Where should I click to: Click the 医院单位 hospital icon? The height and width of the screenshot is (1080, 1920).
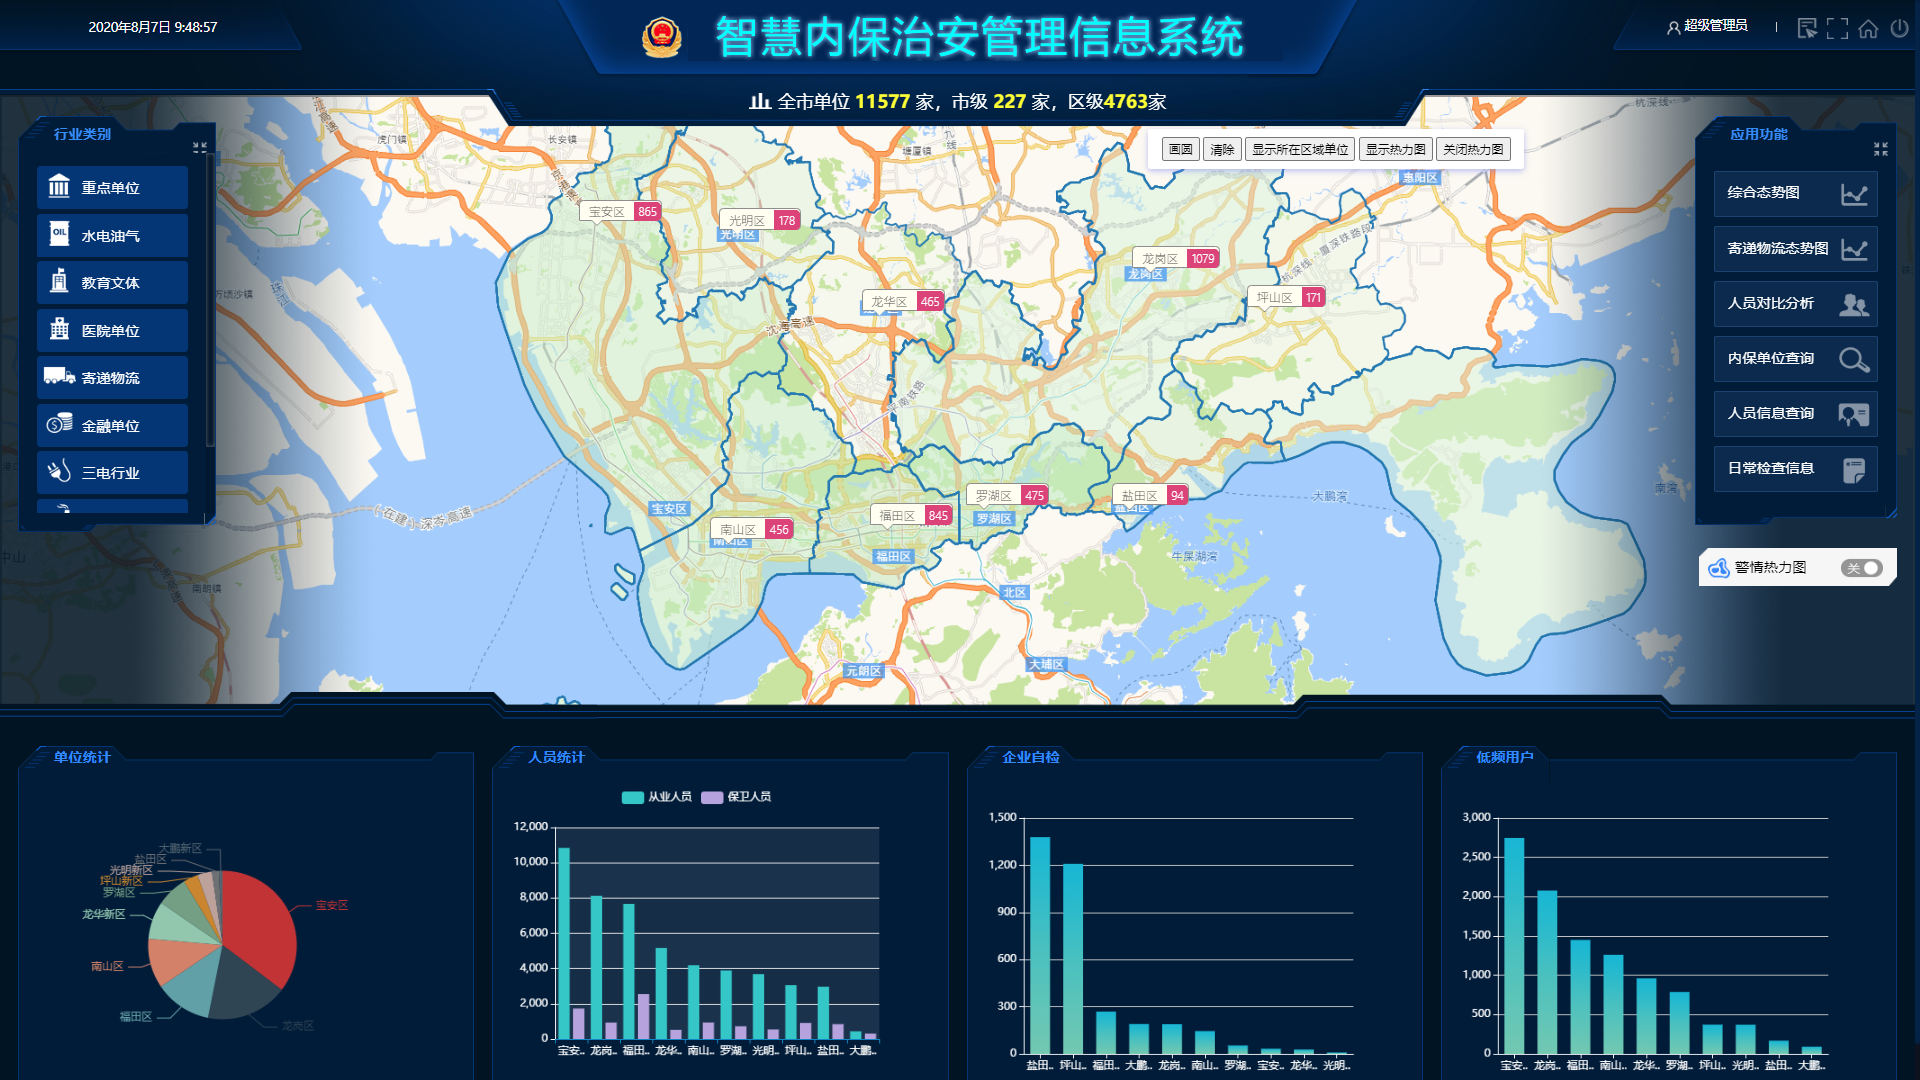59,329
